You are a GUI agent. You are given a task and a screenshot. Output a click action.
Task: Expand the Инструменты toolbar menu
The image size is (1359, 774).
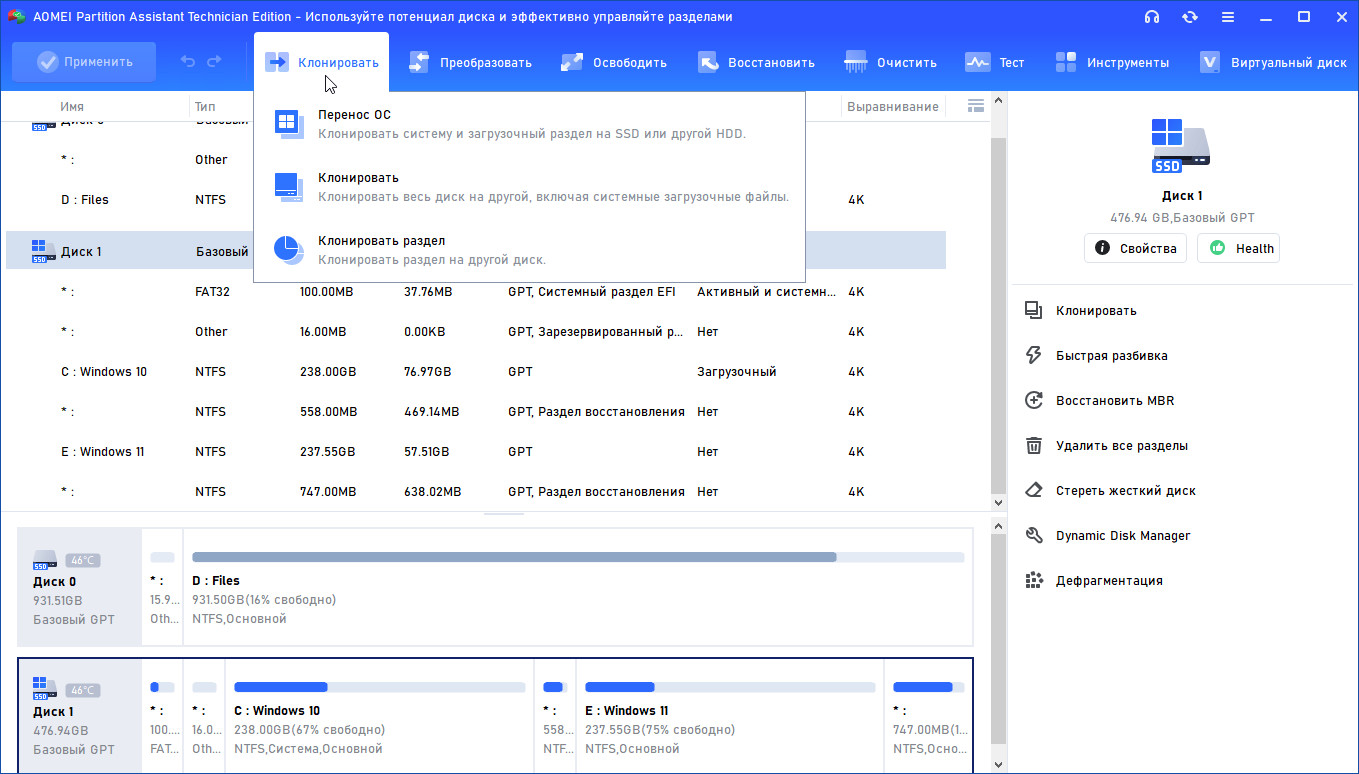(1112, 62)
